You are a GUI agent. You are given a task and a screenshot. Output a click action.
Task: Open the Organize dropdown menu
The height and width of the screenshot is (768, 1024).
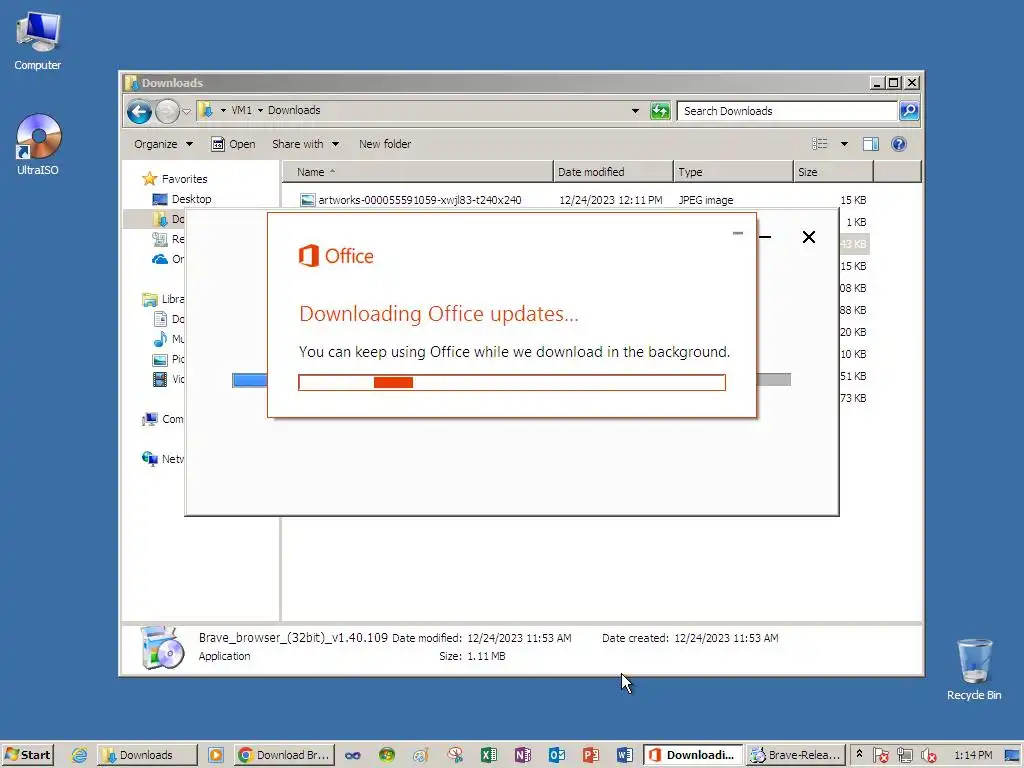pos(163,144)
